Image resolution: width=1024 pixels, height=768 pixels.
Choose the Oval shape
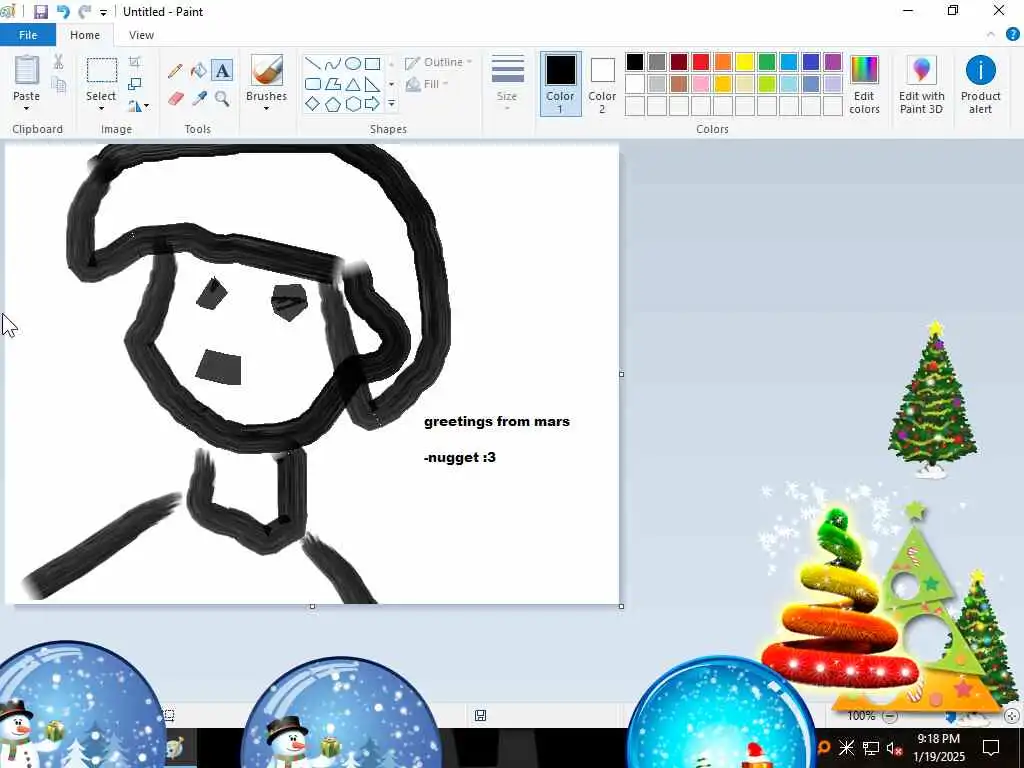pos(353,63)
